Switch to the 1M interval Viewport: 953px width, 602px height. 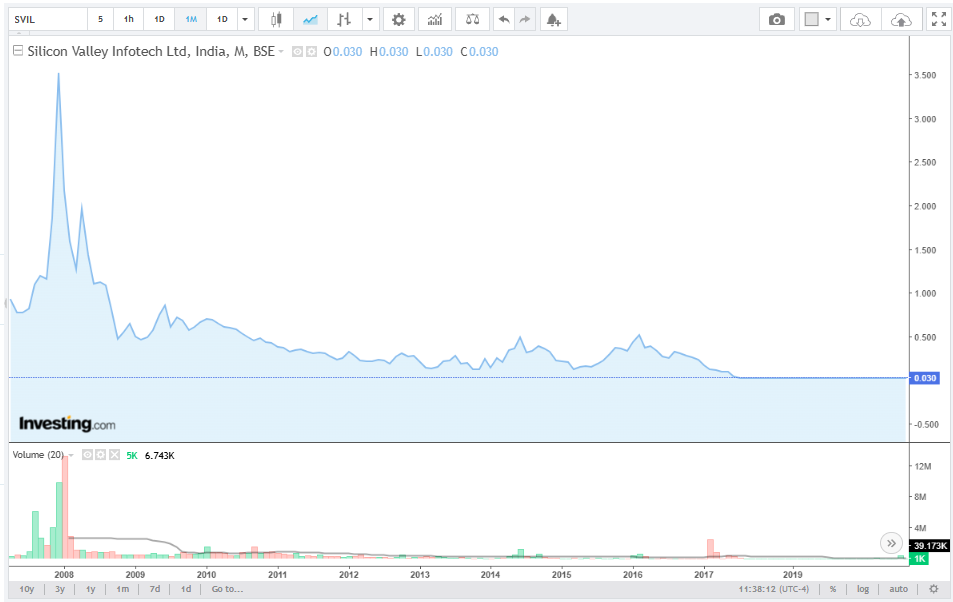(191, 19)
